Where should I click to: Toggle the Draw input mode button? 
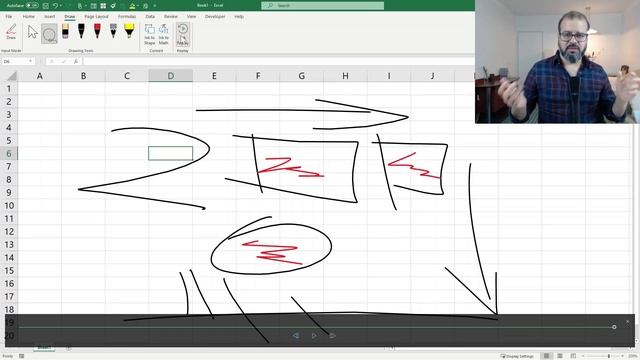[x=11, y=32]
